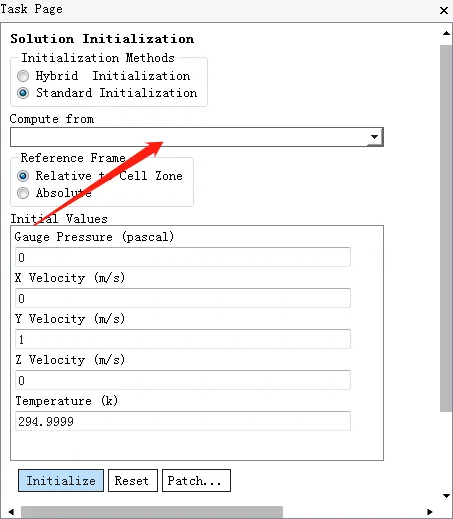Click the horizontal scrollbar left arrow

11,512
